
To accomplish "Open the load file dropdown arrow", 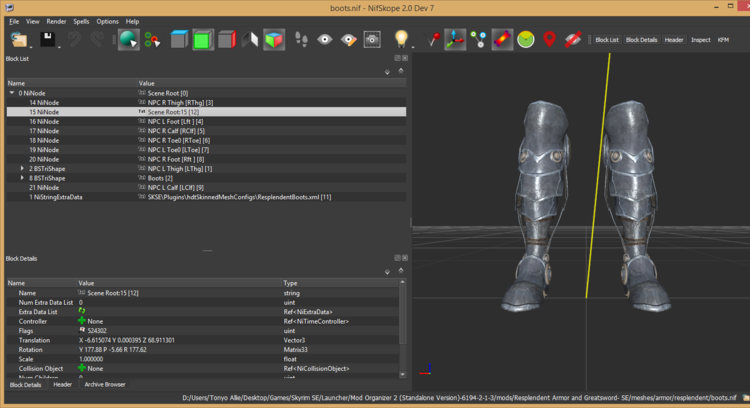I will (31, 47).
